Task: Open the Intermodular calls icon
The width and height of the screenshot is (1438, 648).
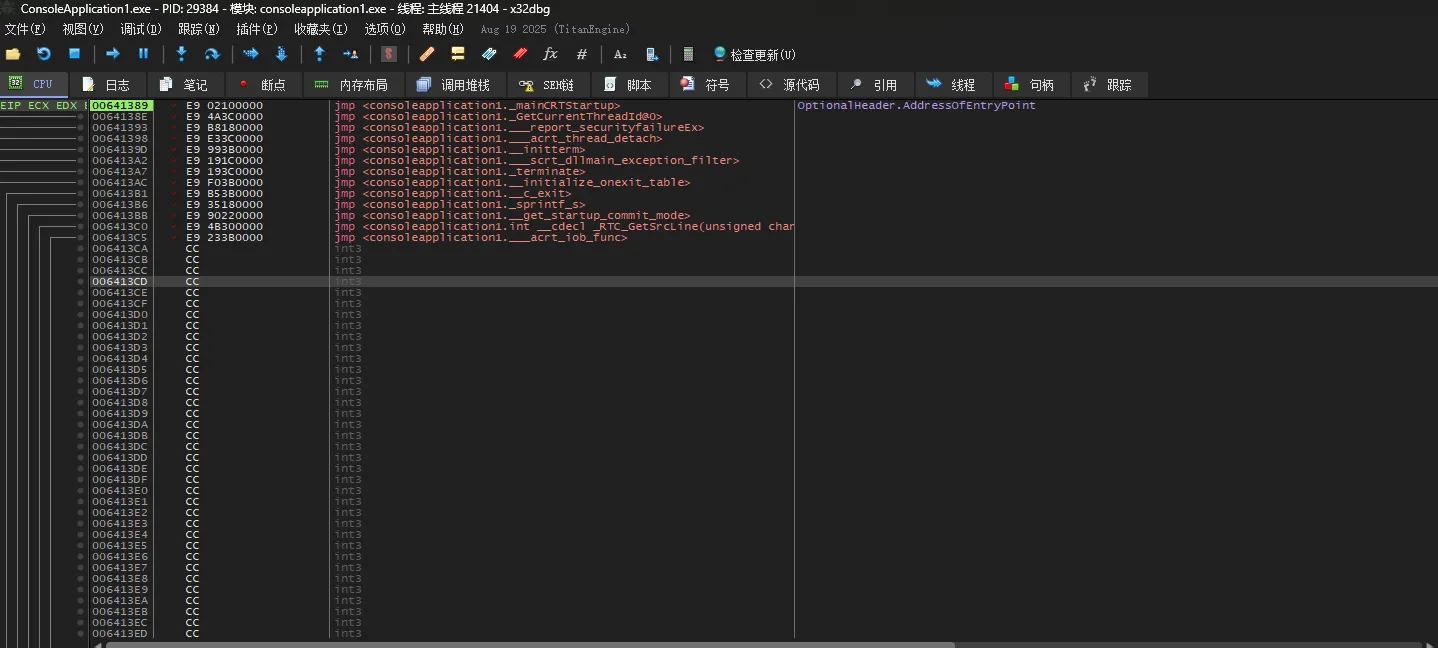Action: tap(651, 54)
